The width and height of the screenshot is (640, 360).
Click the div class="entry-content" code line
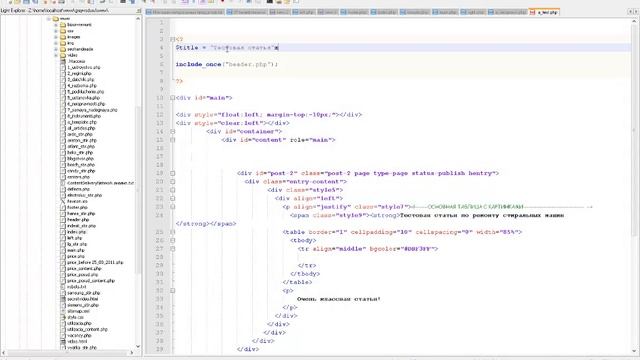296,182
